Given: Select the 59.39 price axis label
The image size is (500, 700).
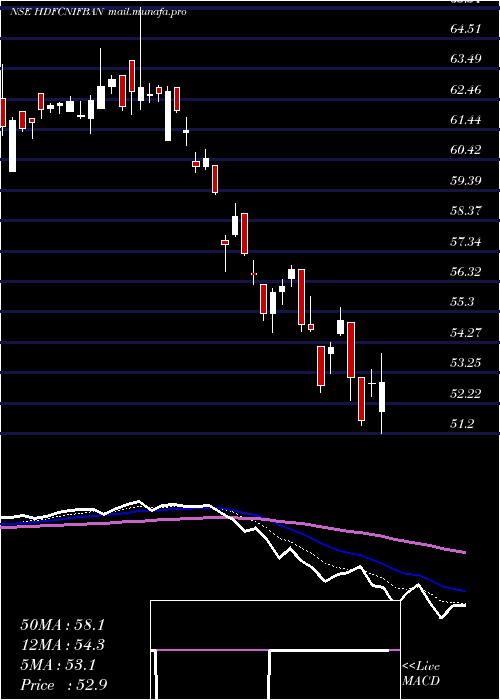Looking at the screenshot, I should 465,180.
